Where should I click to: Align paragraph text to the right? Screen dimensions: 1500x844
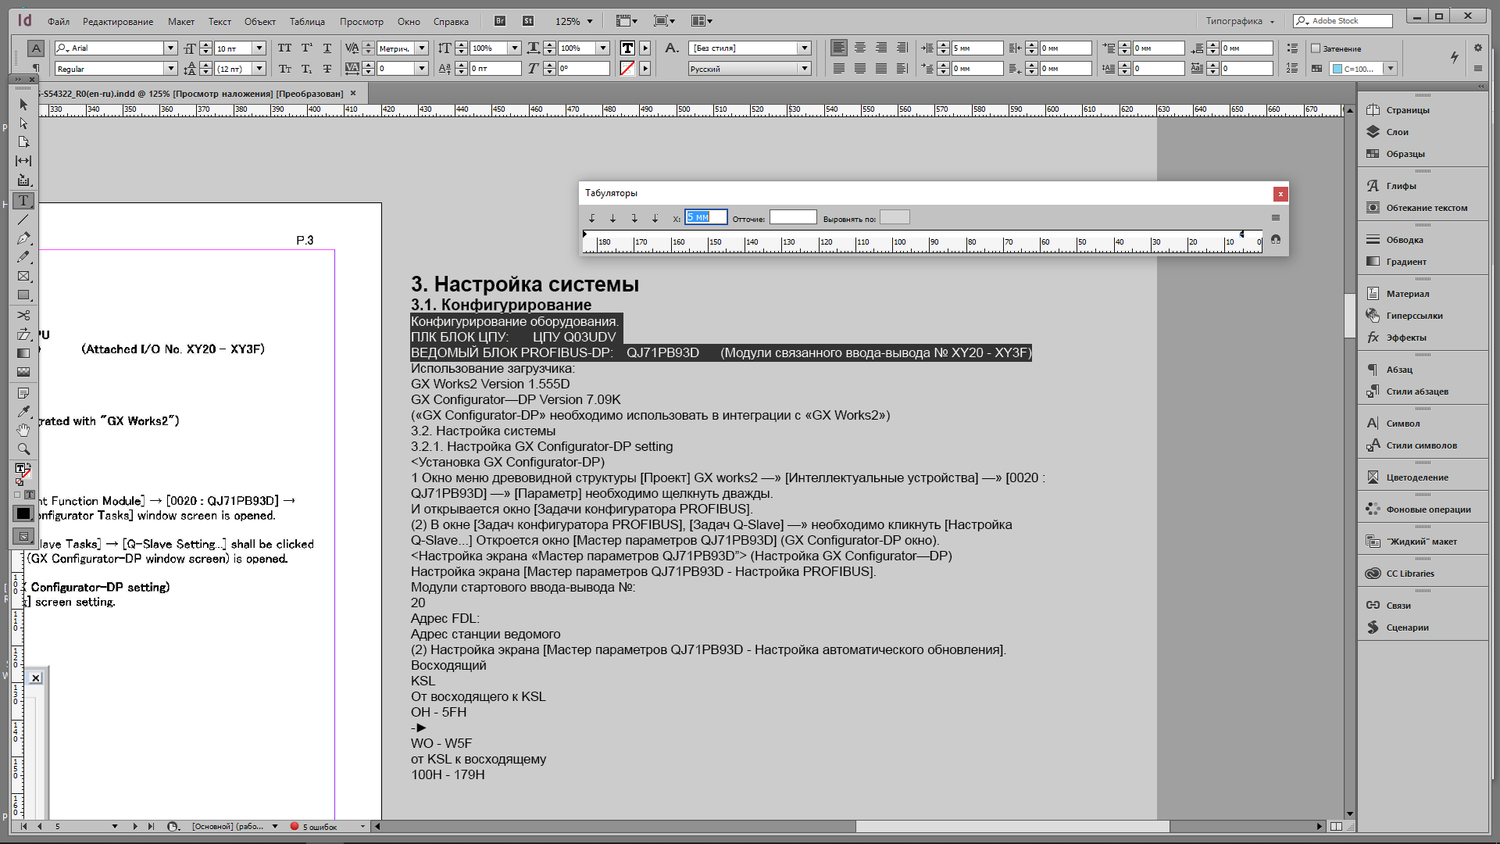881,48
